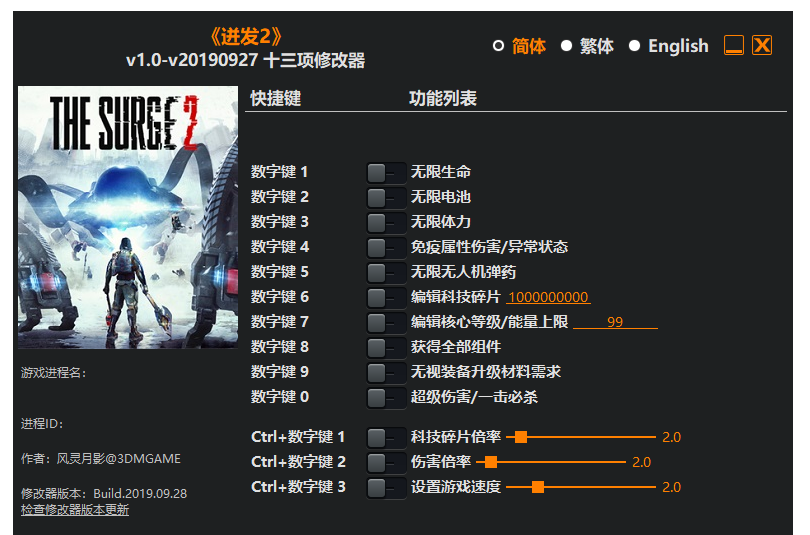Image resolution: width=810 pixels, height=535 pixels.
Task: Toggle 无视装备升级材料需求 switch
Action: [386, 372]
